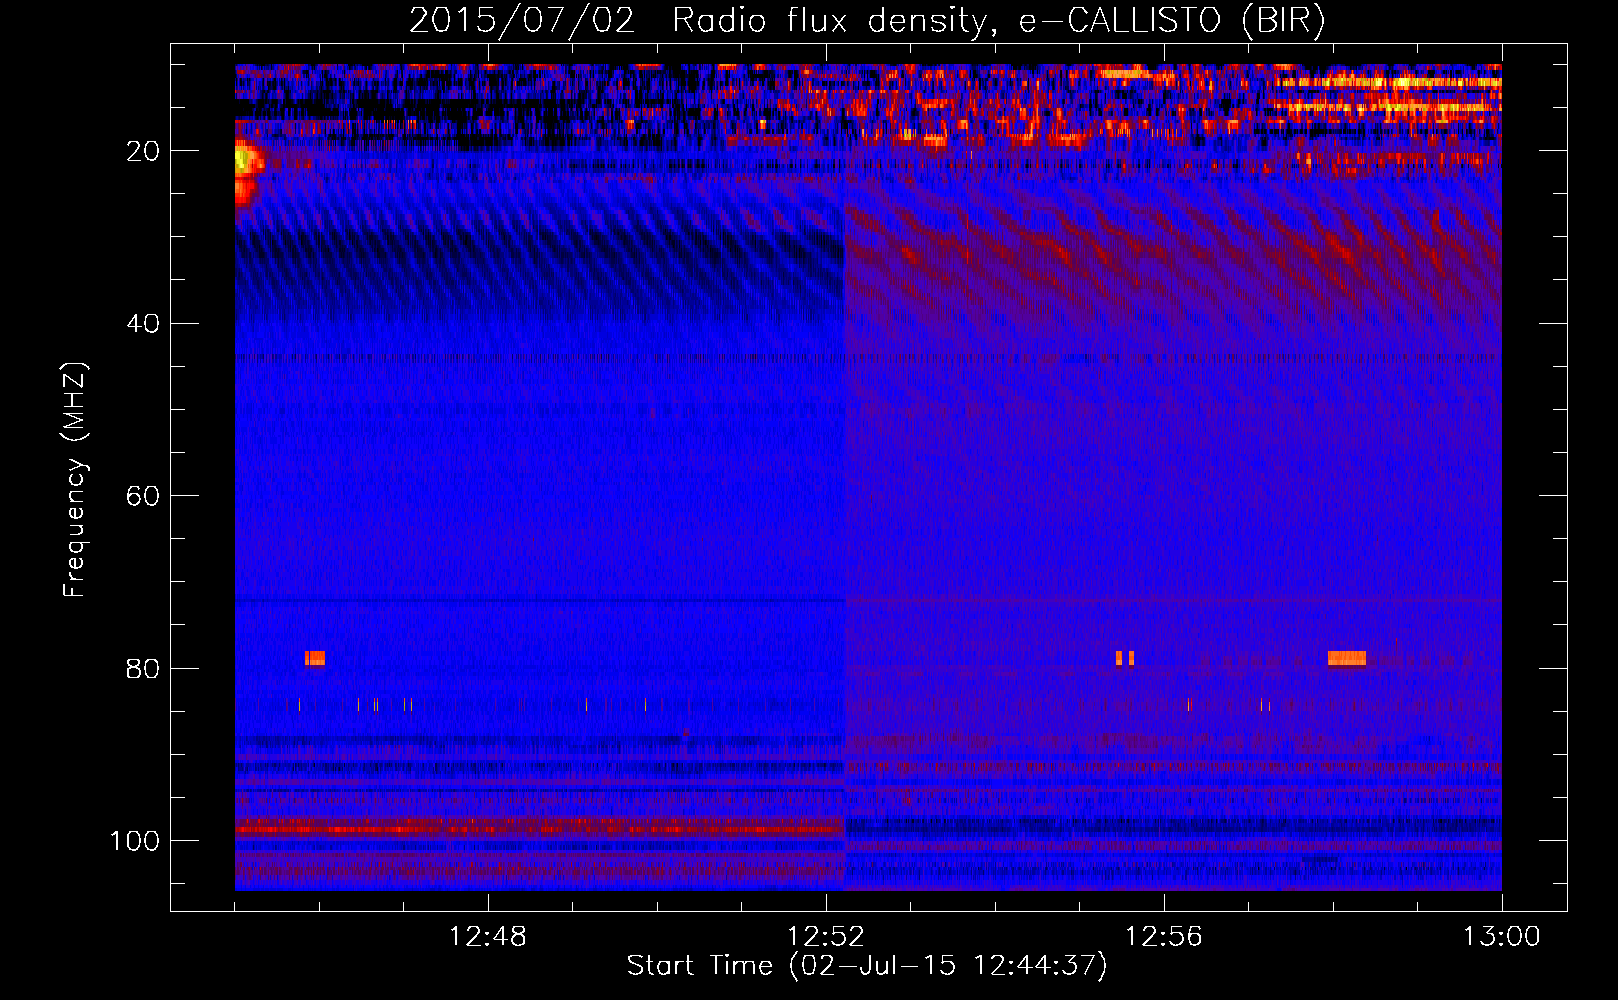Image resolution: width=1618 pixels, height=1000 pixels.
Task: Click the small orange block below 12:46
Action: click(x=315, y=658)
